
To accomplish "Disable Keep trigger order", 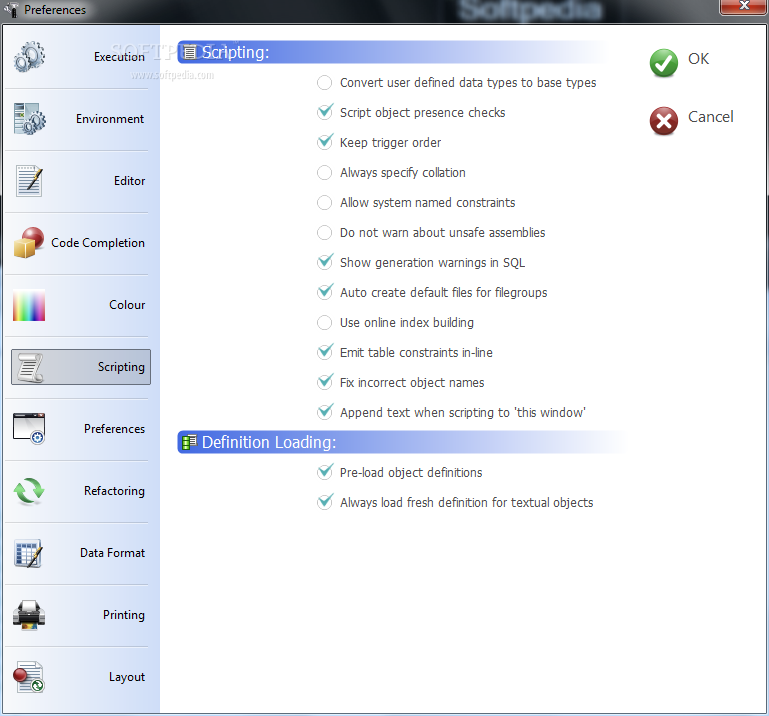I will 324,142.
